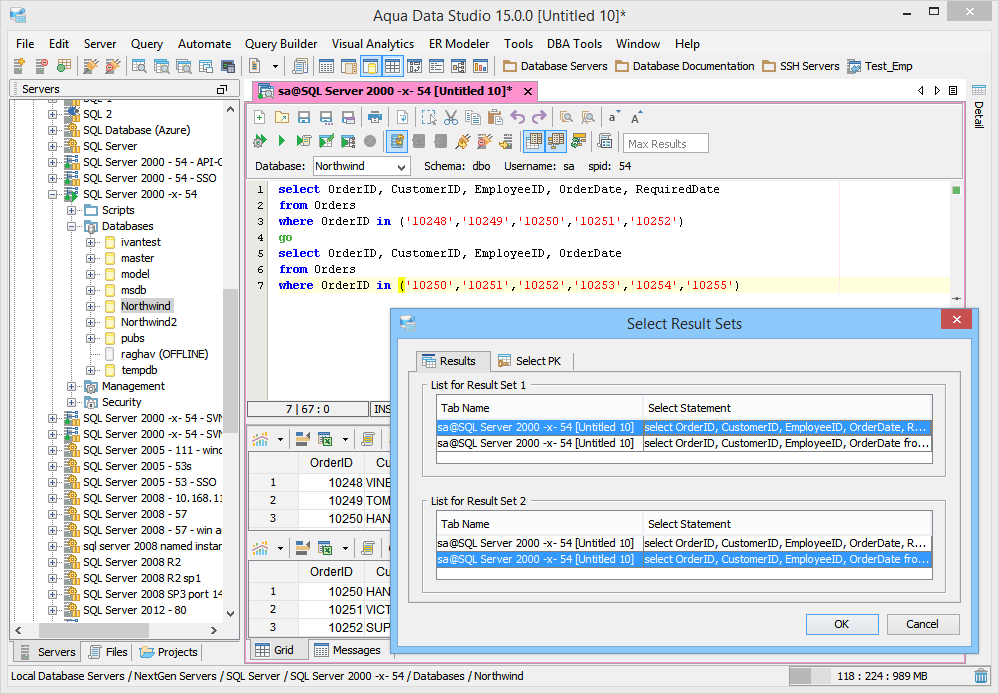Open the Query Builder menu
Screen dimensions: 999x694
coord(281,44)
